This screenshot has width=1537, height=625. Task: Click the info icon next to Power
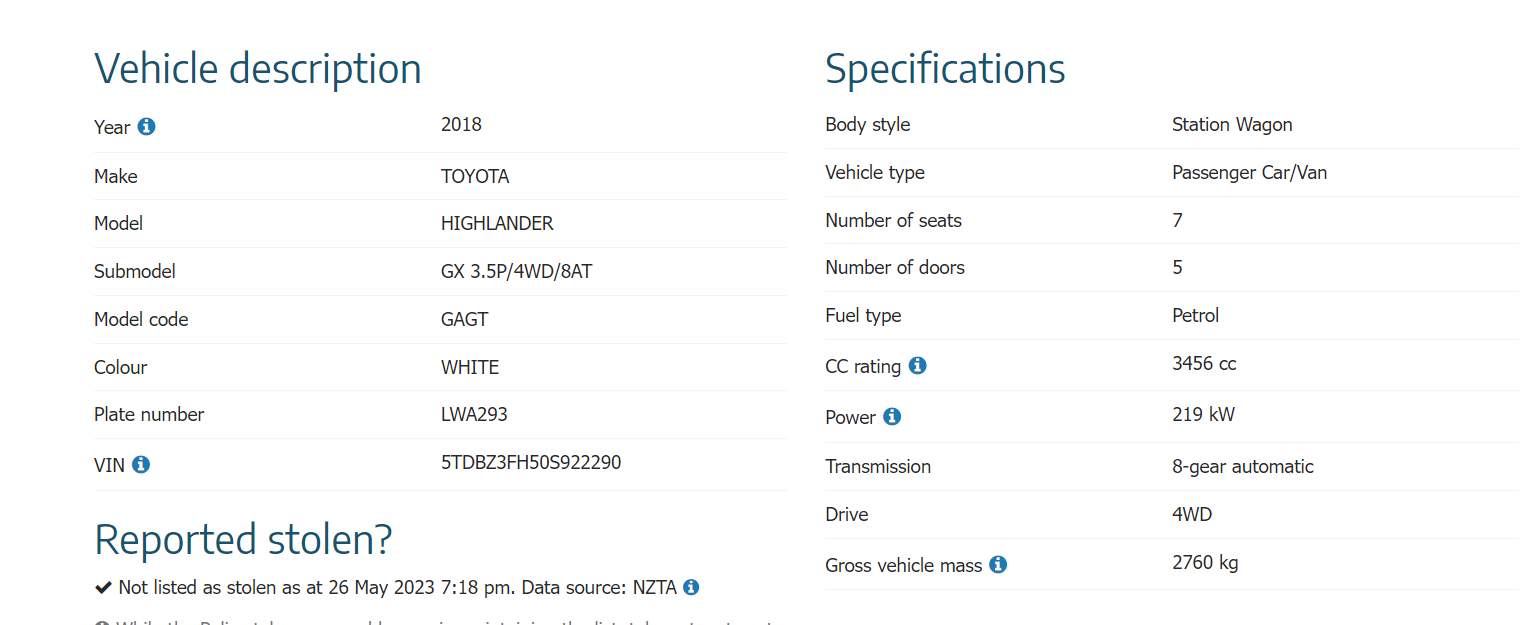click(x=892, y=417)
